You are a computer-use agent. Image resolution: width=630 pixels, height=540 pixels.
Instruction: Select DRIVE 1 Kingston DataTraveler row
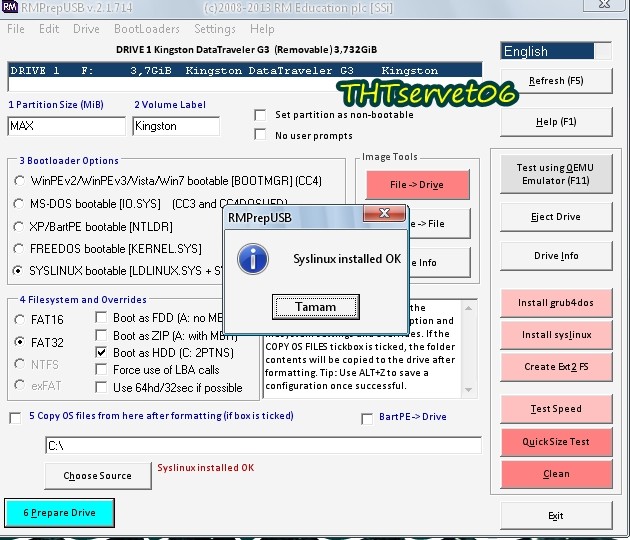tap(245, 70)
